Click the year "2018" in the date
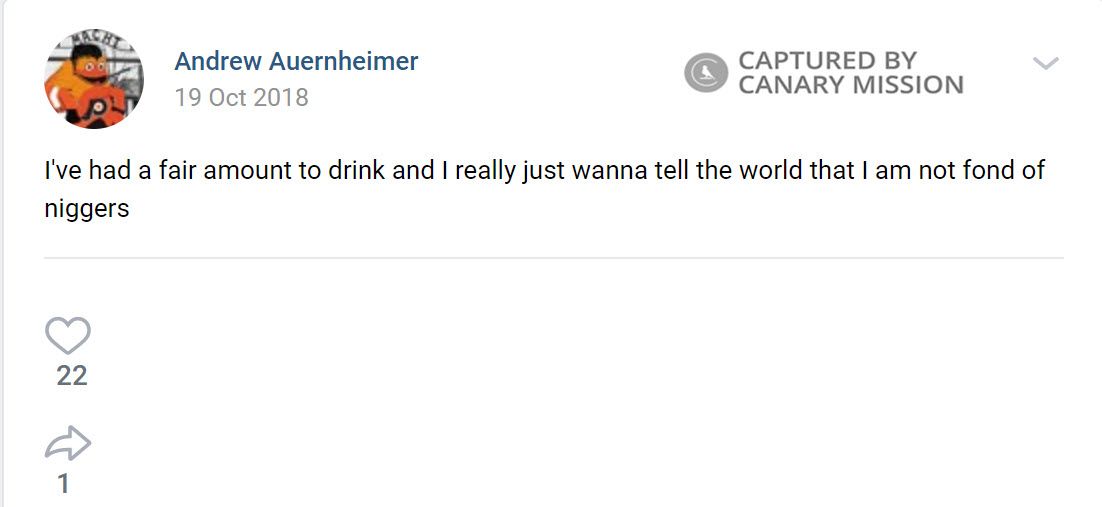 (x=280, y=98)
